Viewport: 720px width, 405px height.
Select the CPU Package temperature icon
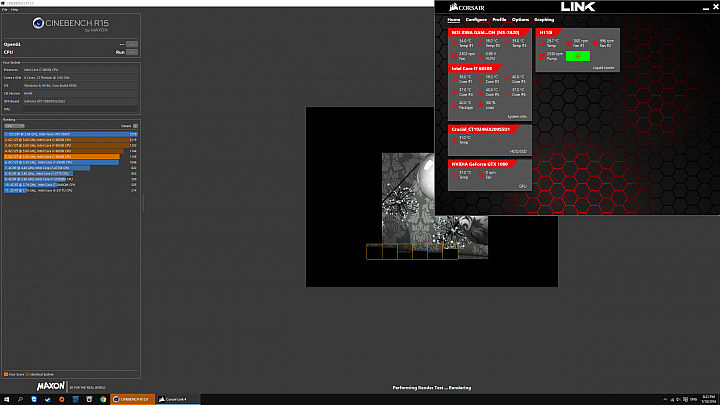point(455,105)
